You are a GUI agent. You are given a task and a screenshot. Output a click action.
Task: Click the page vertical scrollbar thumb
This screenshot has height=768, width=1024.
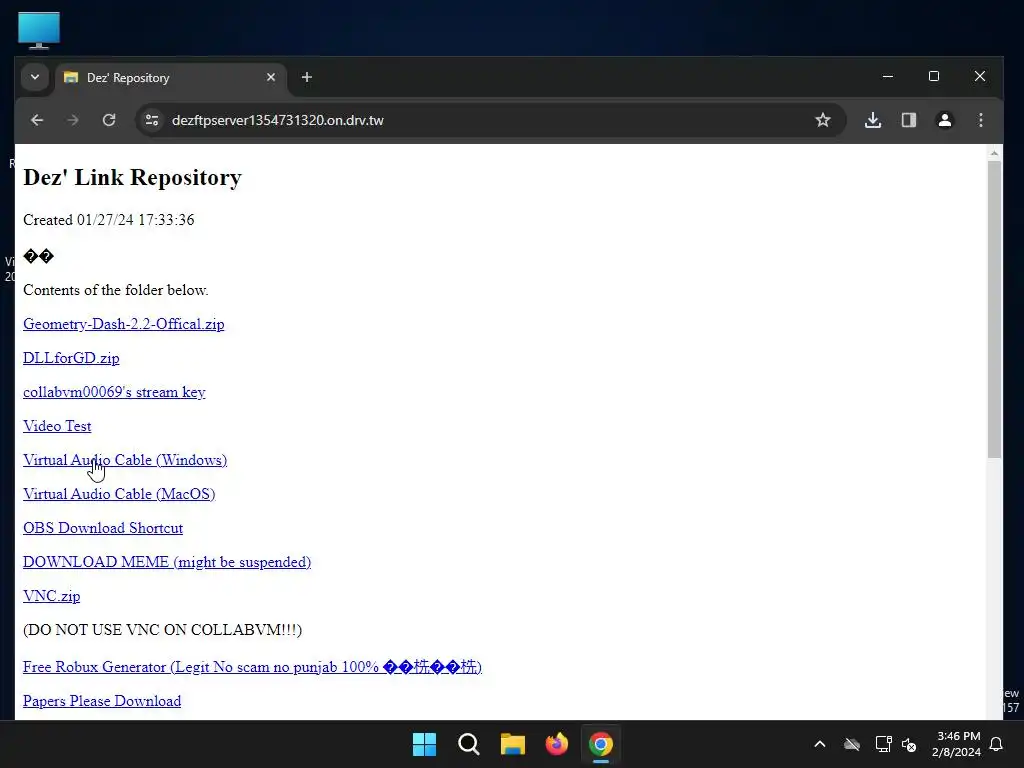tap(994, 308)
